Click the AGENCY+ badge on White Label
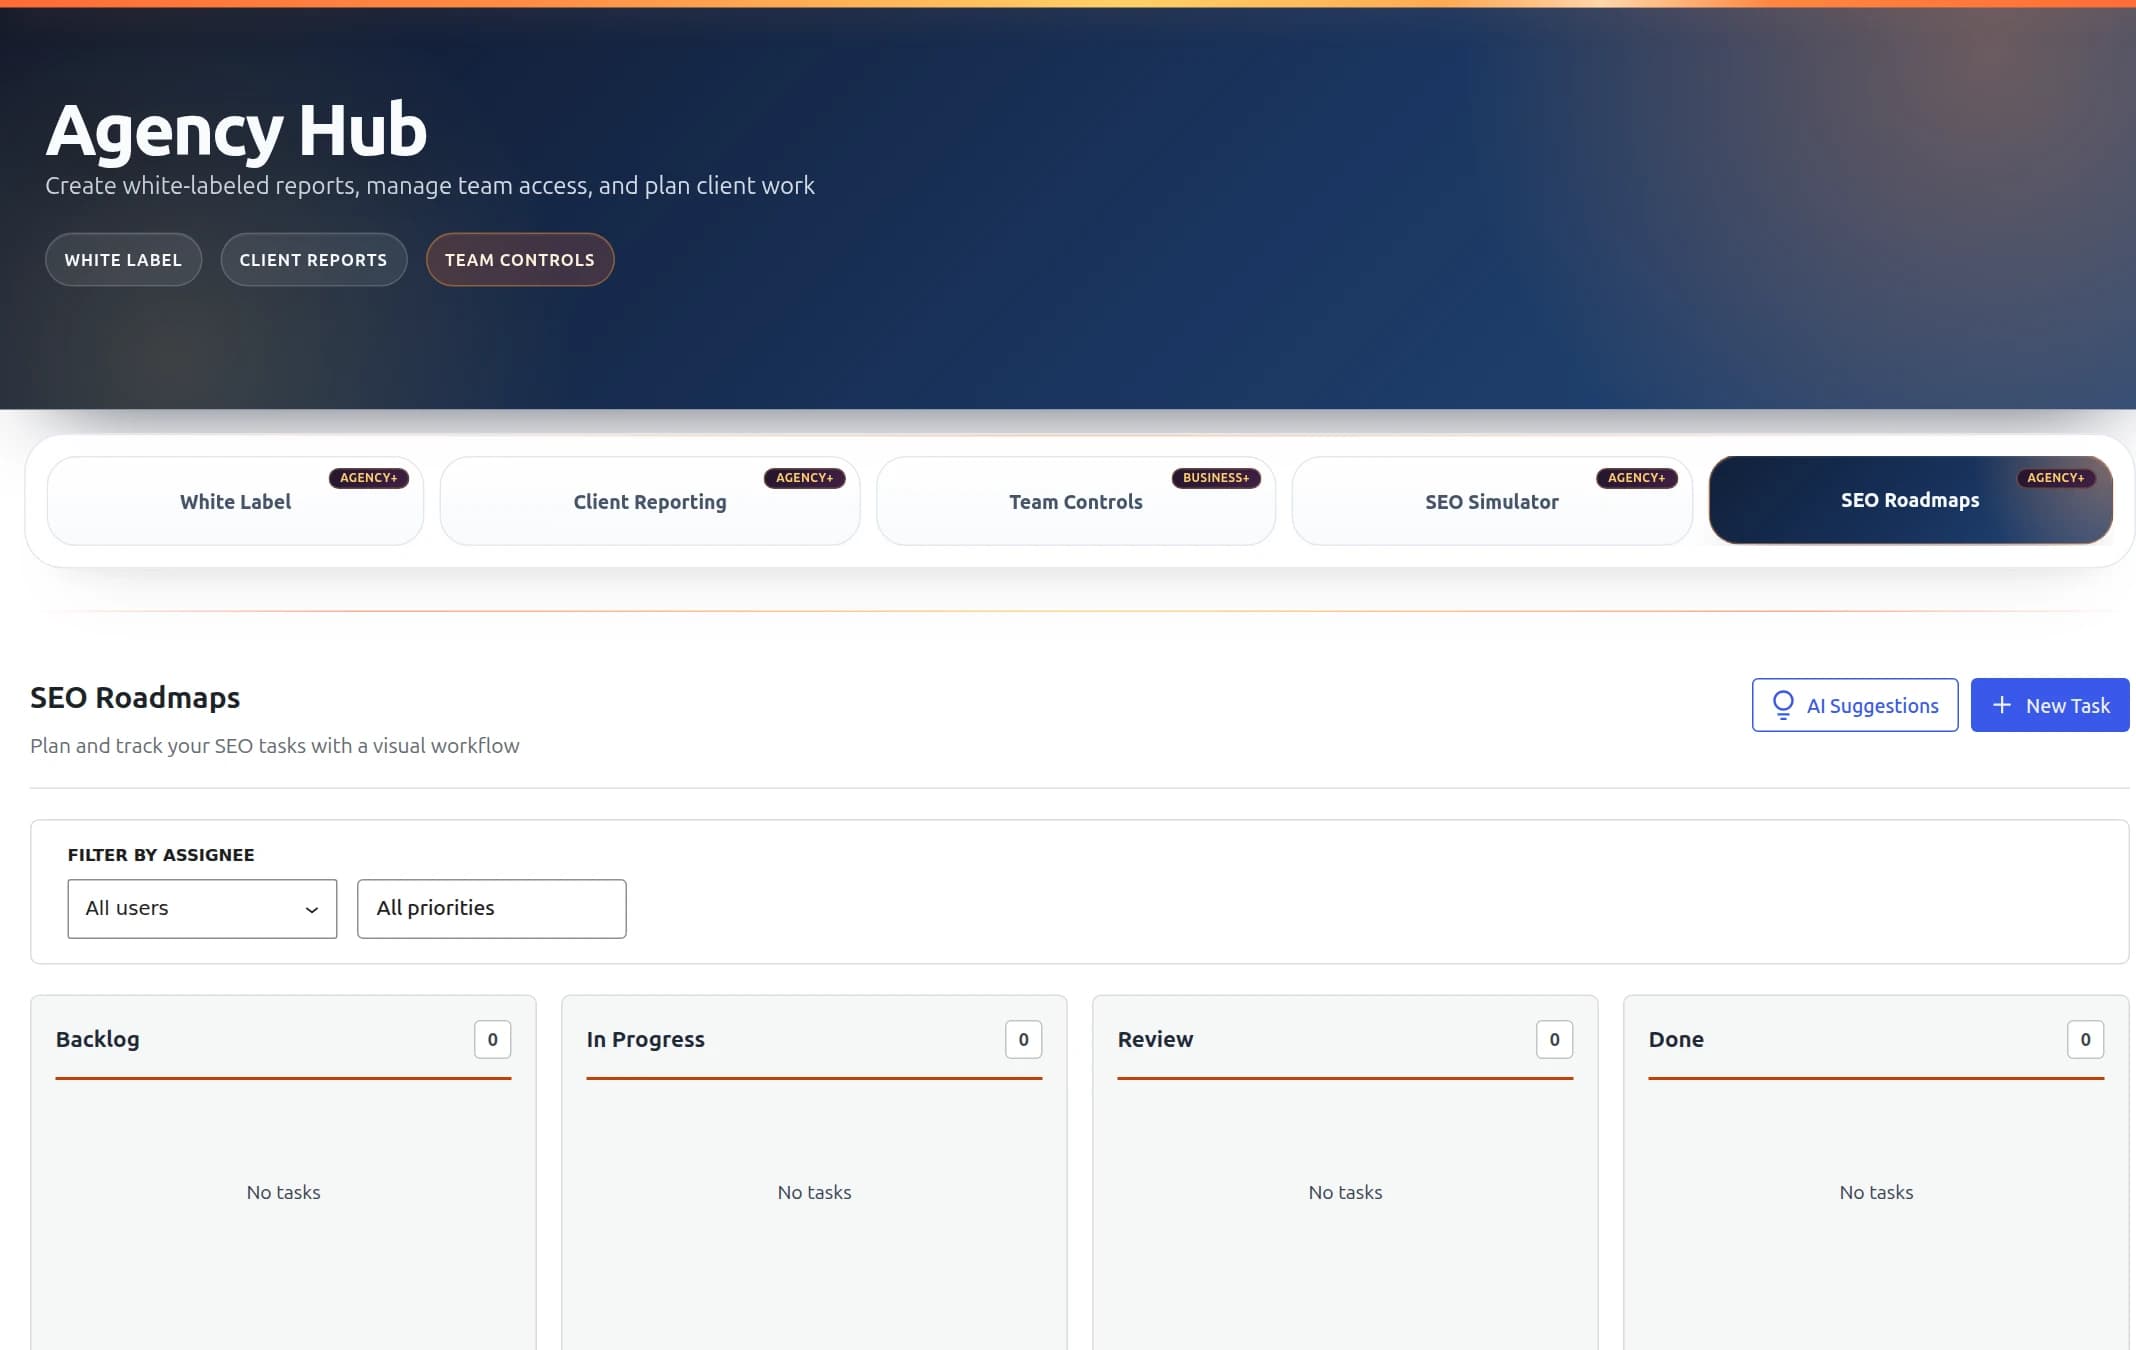The height and width of the screenshot is (1350, 2136). pos(369,478)
